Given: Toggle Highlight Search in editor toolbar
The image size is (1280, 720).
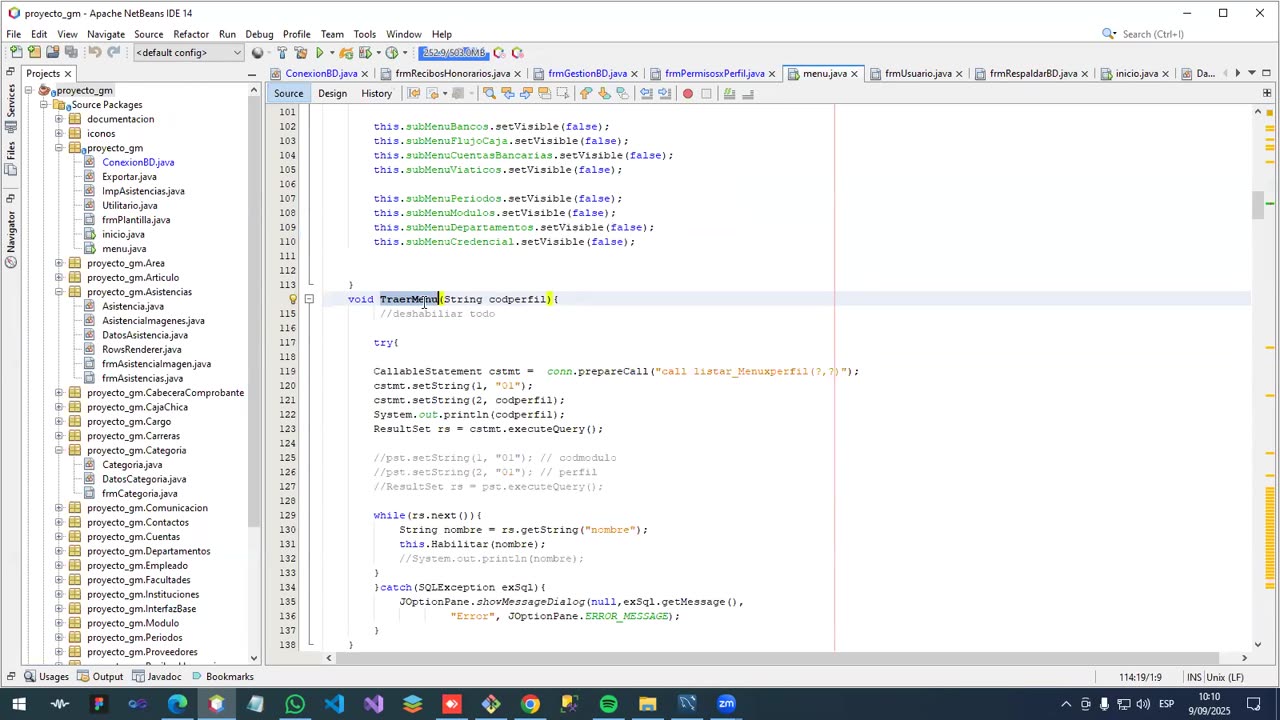Looking at the screenshot, I should click(545, 93).
